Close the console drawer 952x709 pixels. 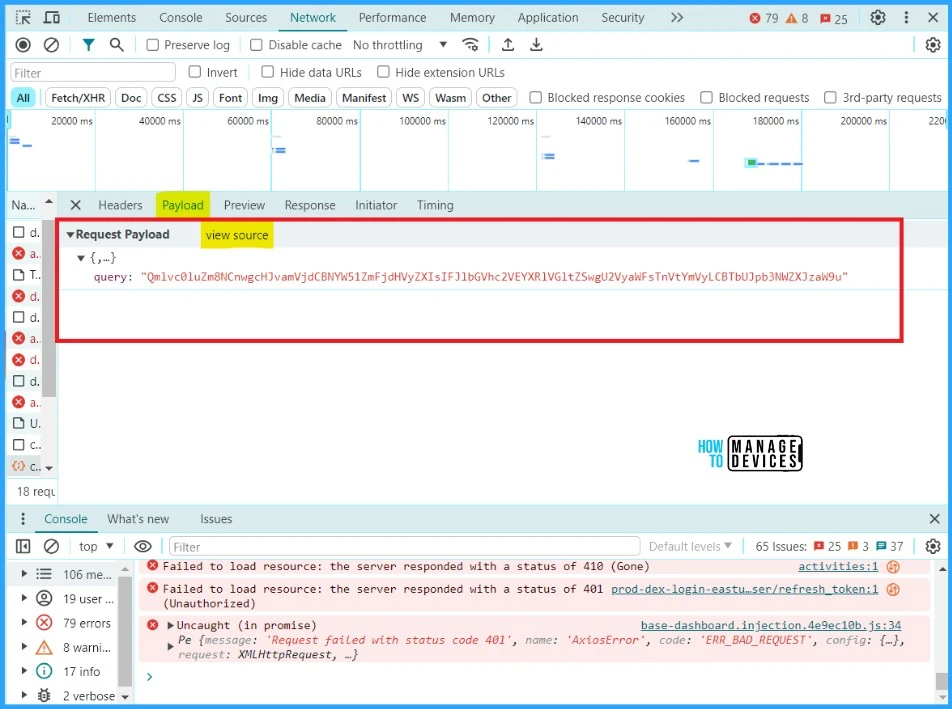pyautogui.click(x=934, y=519)
